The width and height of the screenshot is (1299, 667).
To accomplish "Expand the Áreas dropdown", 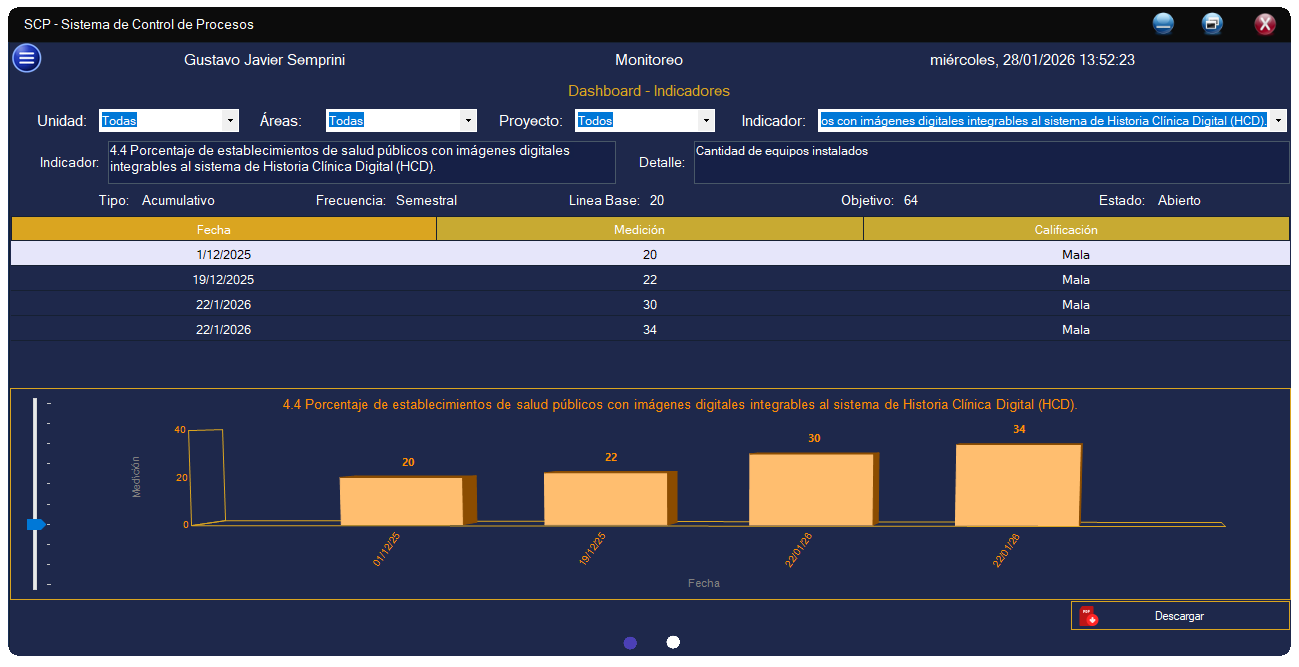I will pyautogui.click(x=467, y=121).
